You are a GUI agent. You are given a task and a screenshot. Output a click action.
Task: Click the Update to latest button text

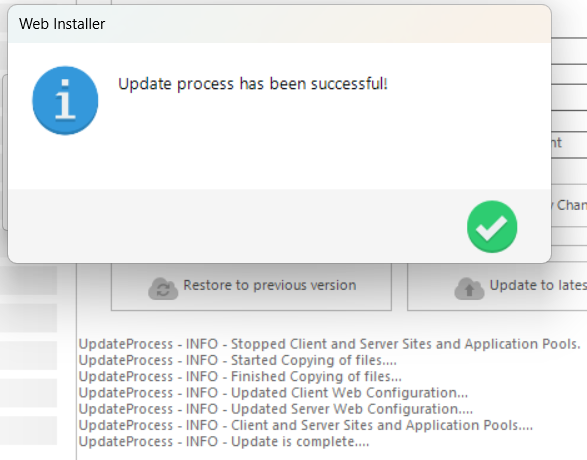tap(538, 285)
